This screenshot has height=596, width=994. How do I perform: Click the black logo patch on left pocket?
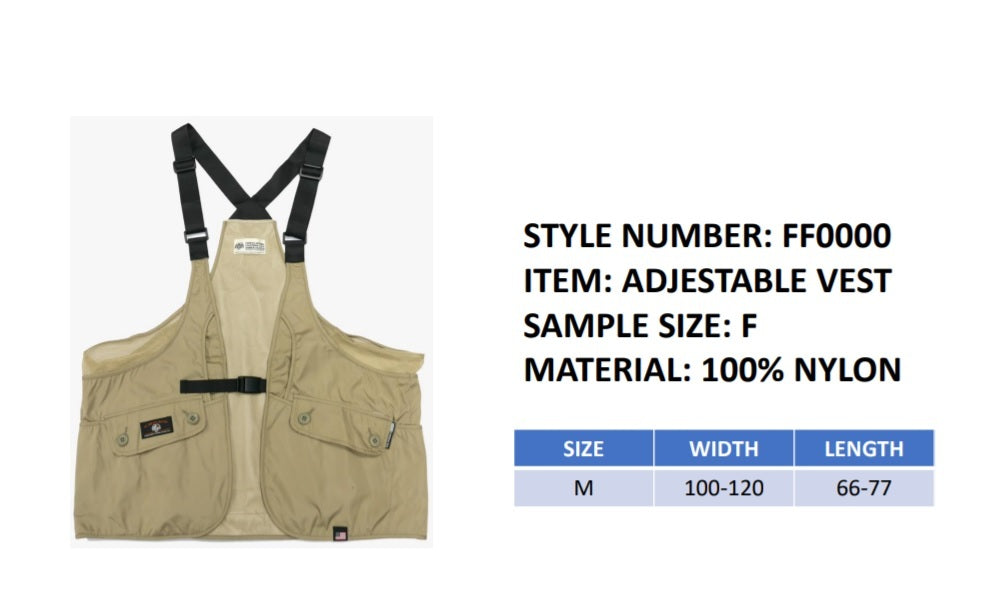tap(157, 428)
